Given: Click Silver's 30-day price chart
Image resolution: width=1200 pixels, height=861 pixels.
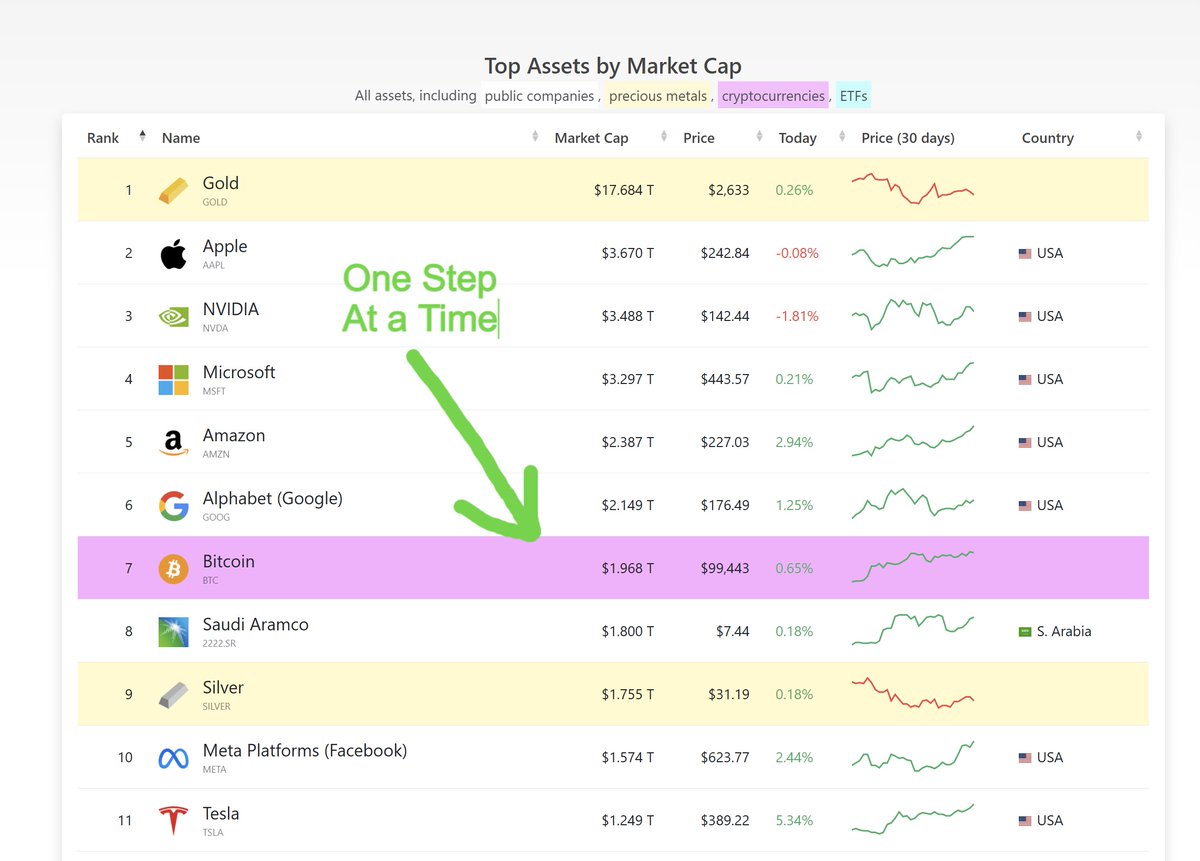Looking at the screenshot, I should pyautogui.click(x=913, y=692).
